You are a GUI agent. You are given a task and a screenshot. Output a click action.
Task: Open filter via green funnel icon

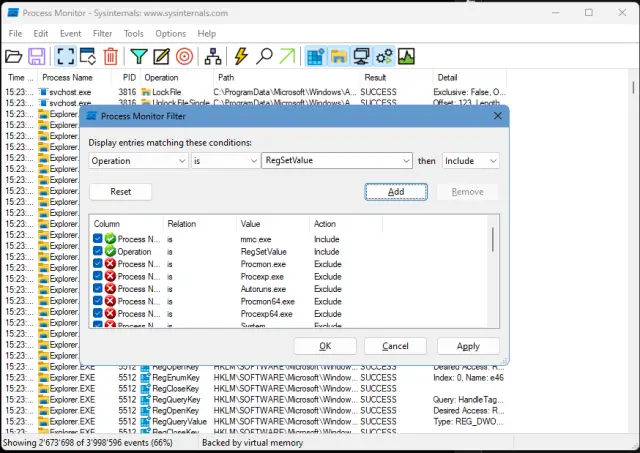tap(139, 56)
